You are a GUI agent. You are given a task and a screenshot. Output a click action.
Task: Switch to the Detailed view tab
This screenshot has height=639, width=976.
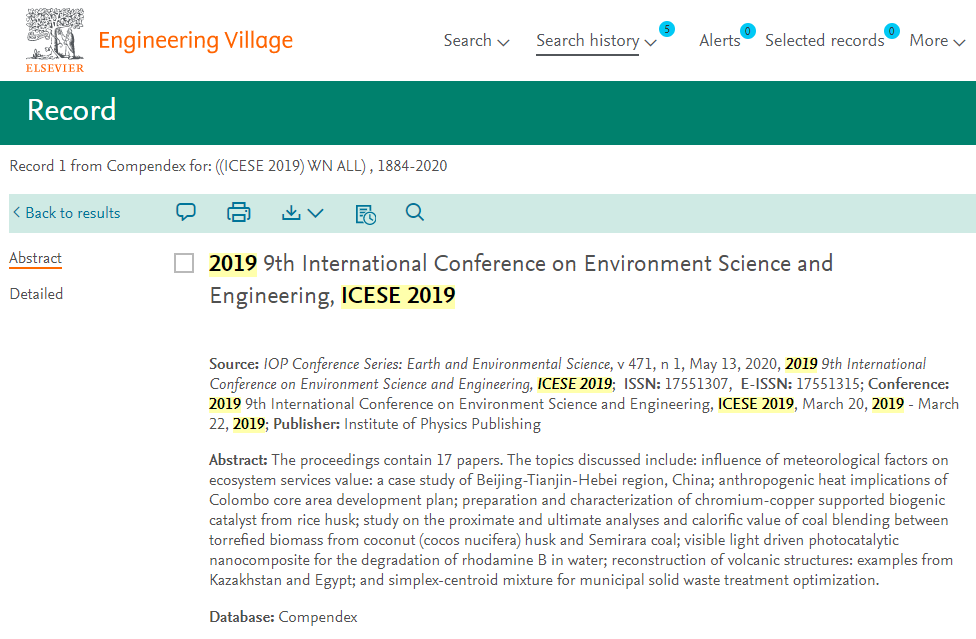click(36, 294)
